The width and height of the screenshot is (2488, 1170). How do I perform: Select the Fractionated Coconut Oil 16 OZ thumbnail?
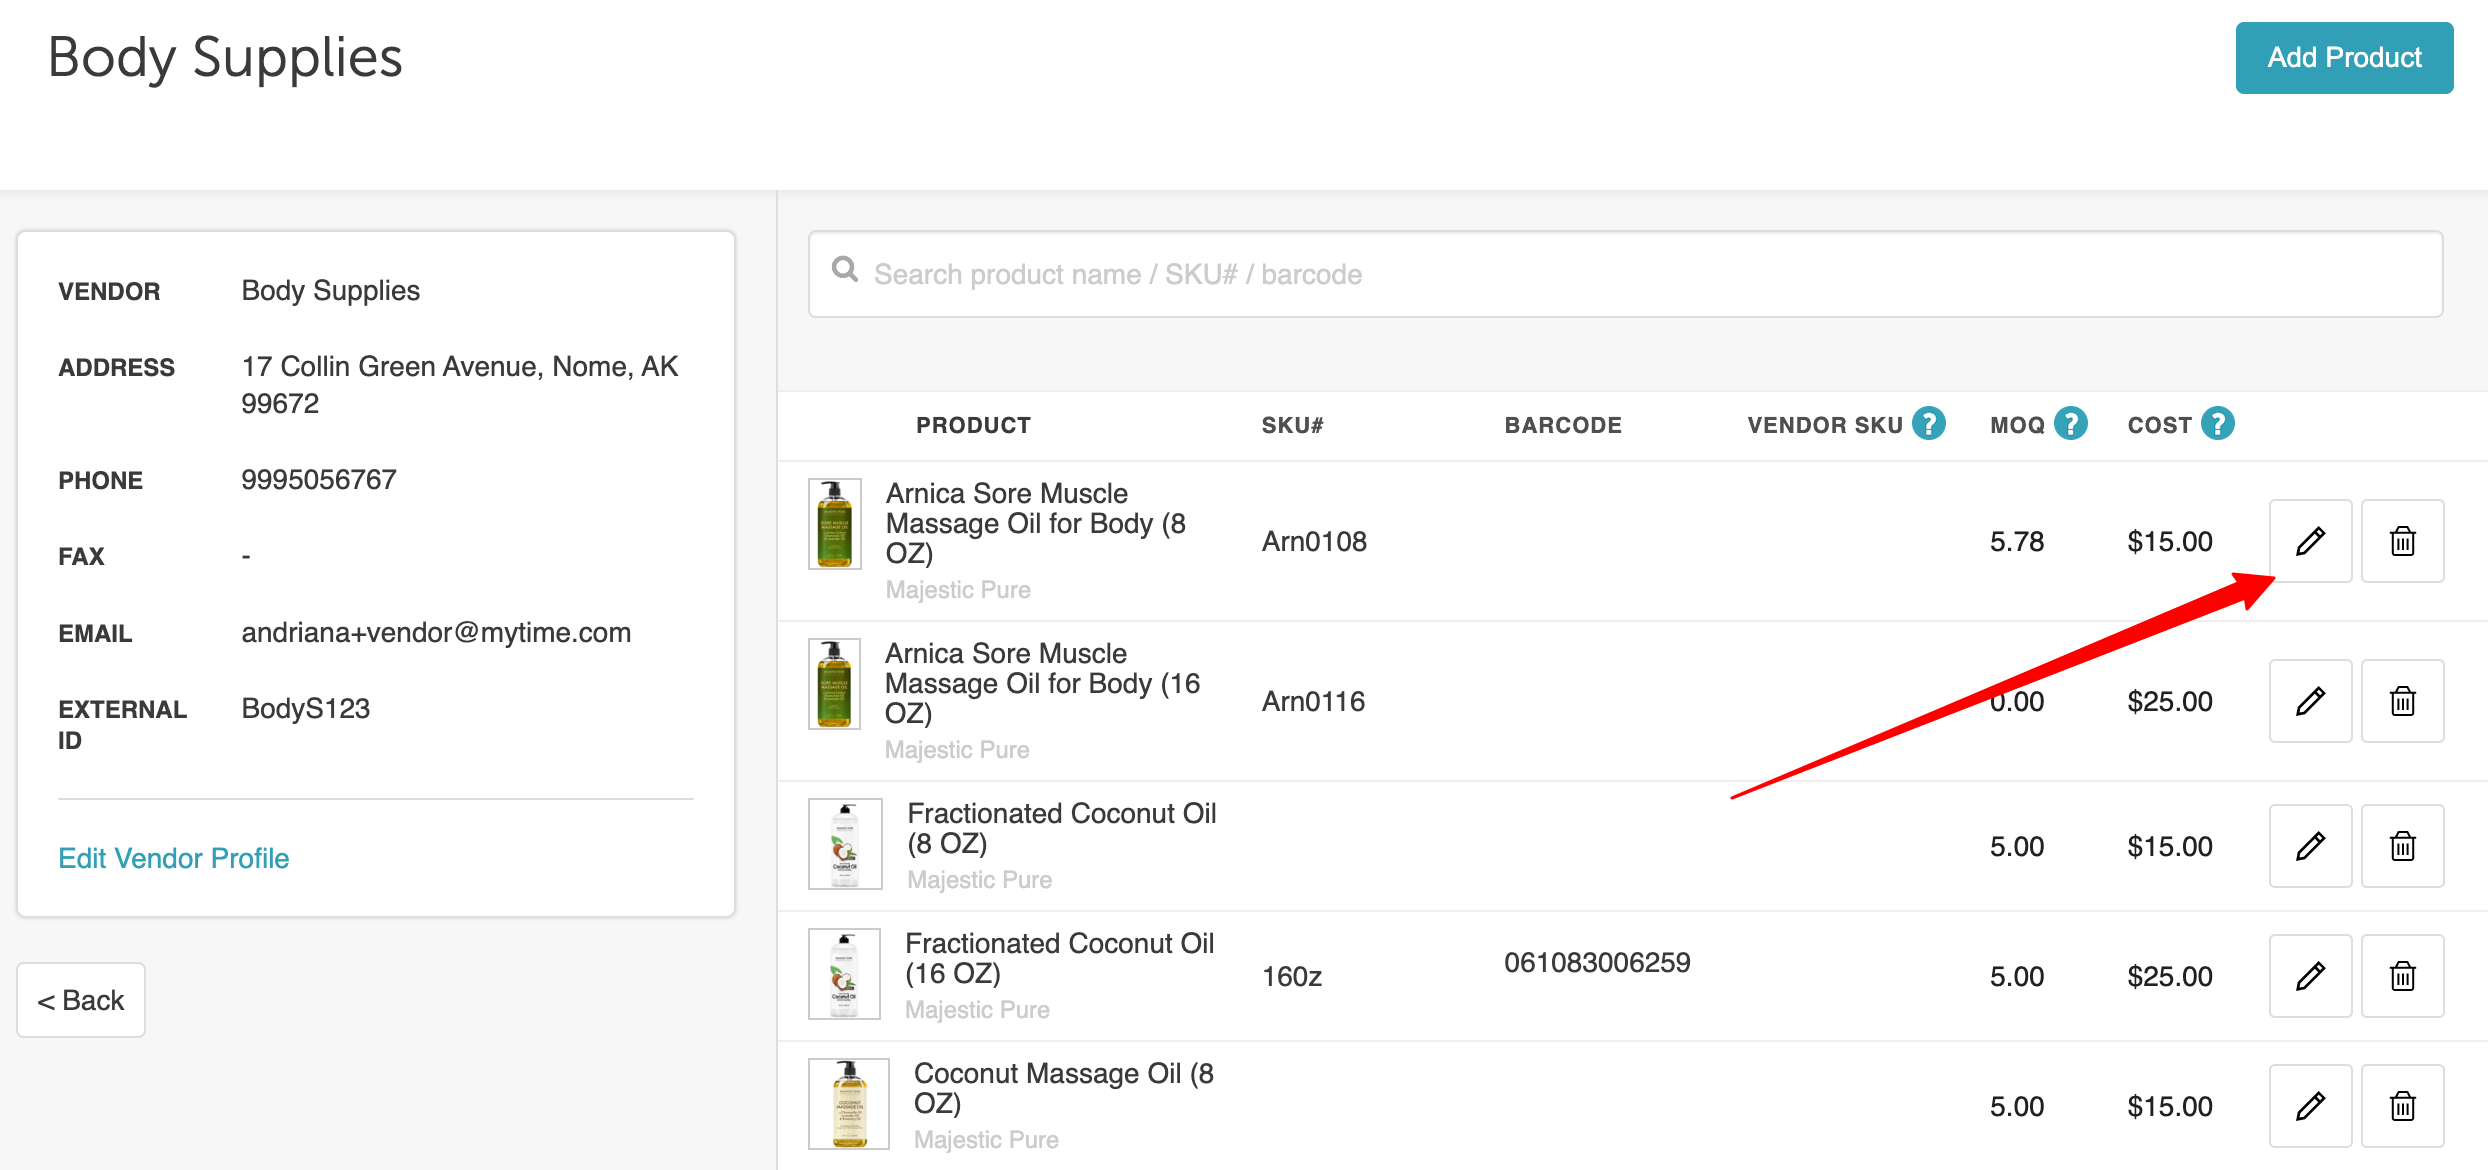(844, 974)
